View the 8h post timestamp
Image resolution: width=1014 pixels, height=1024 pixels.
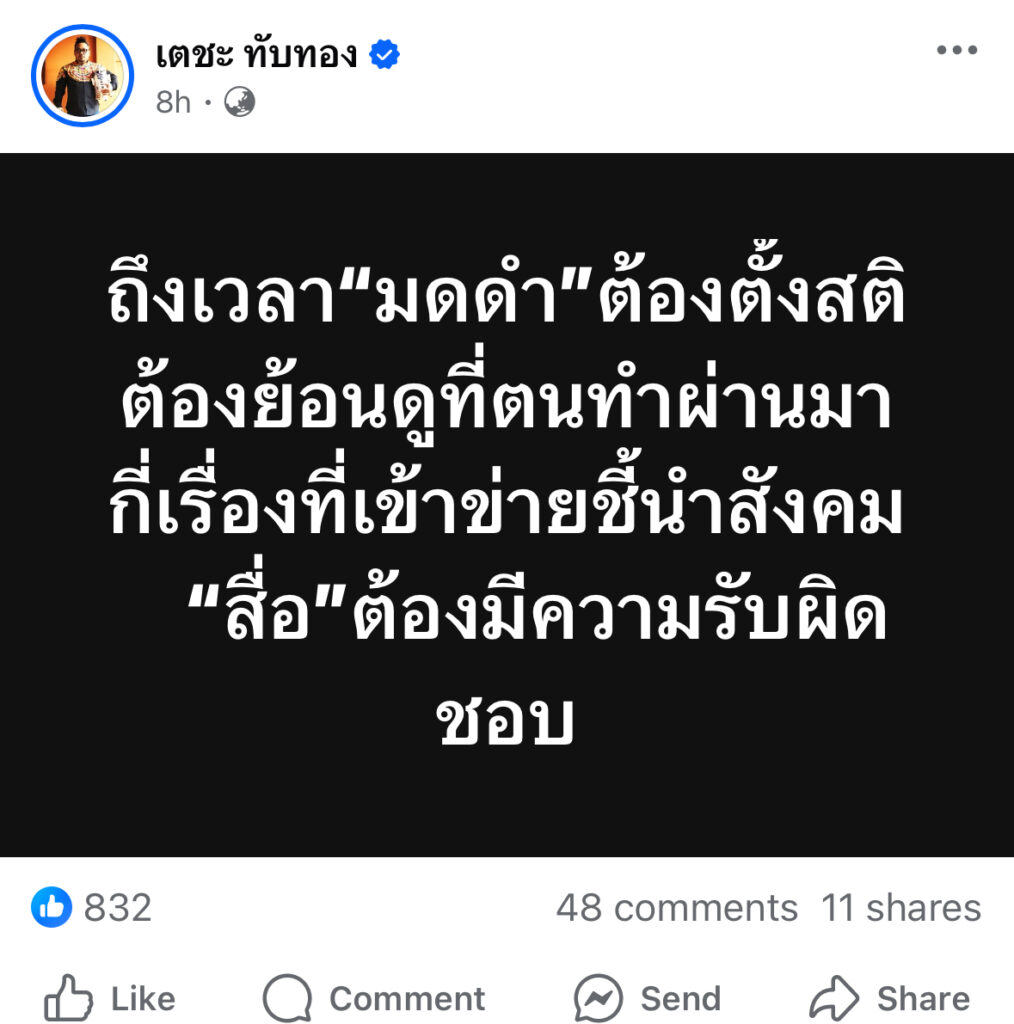173,103
